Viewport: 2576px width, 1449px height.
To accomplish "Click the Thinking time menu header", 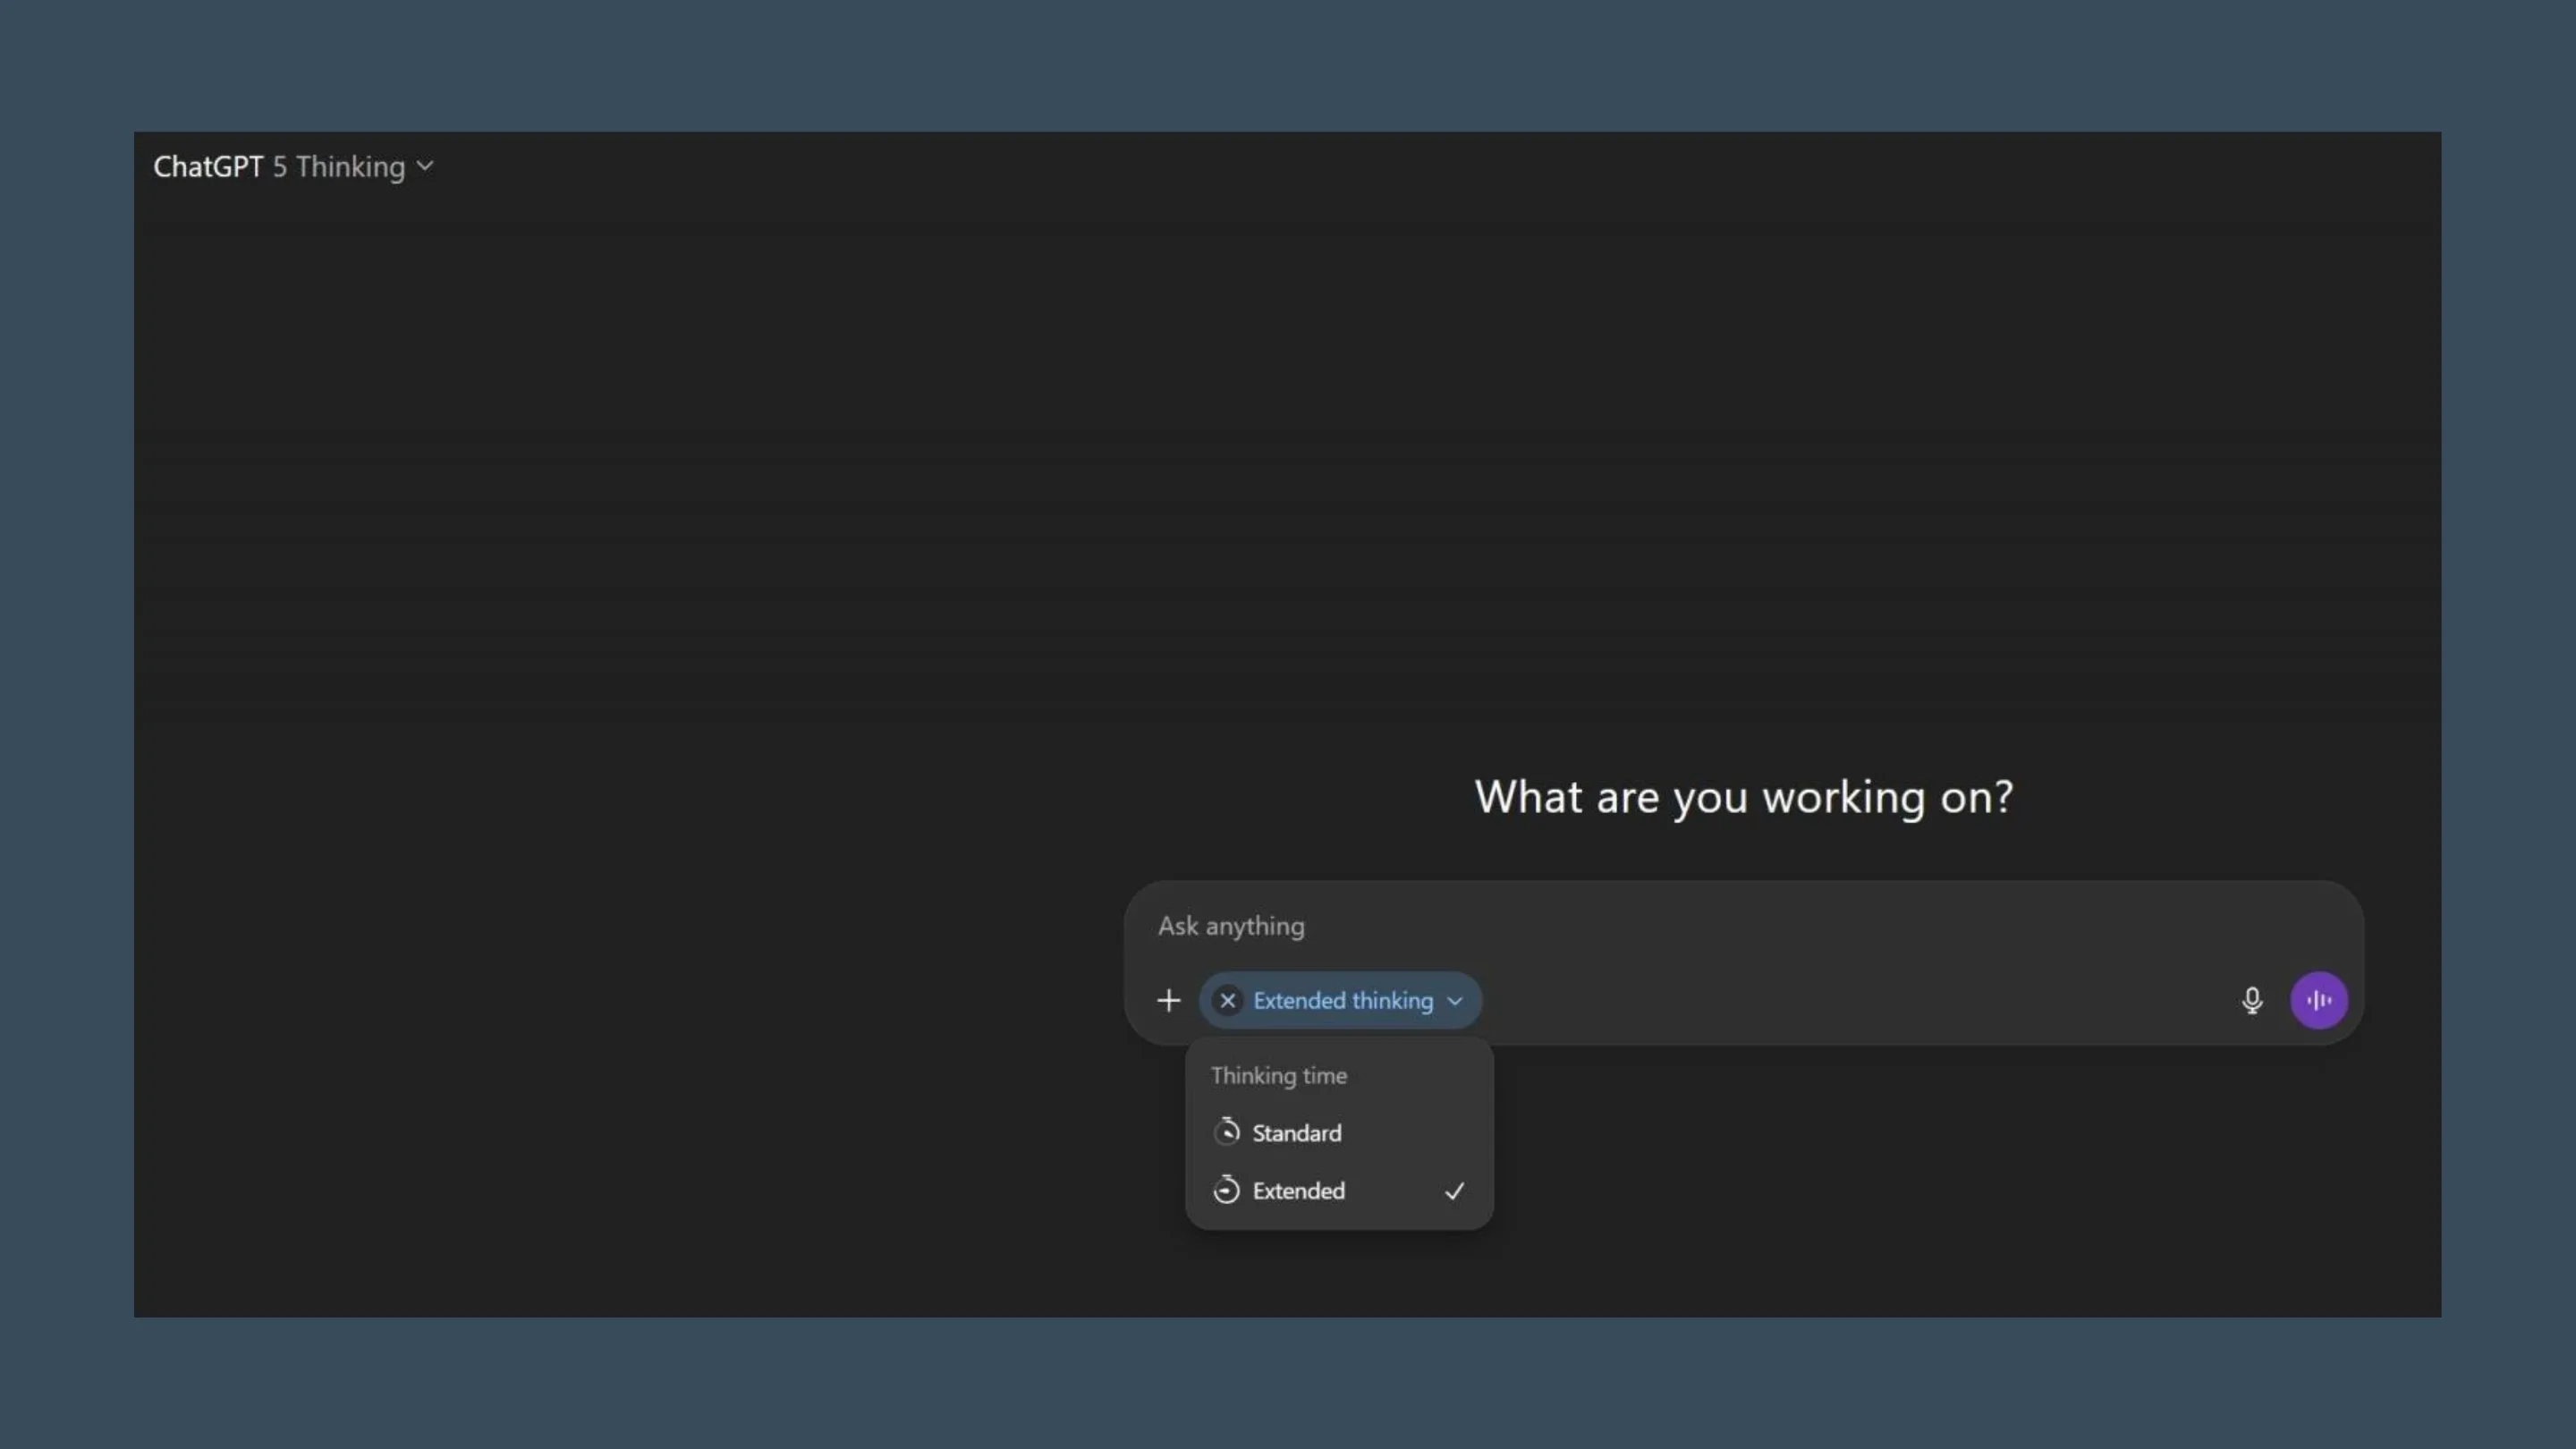I will (1278, 1076).
